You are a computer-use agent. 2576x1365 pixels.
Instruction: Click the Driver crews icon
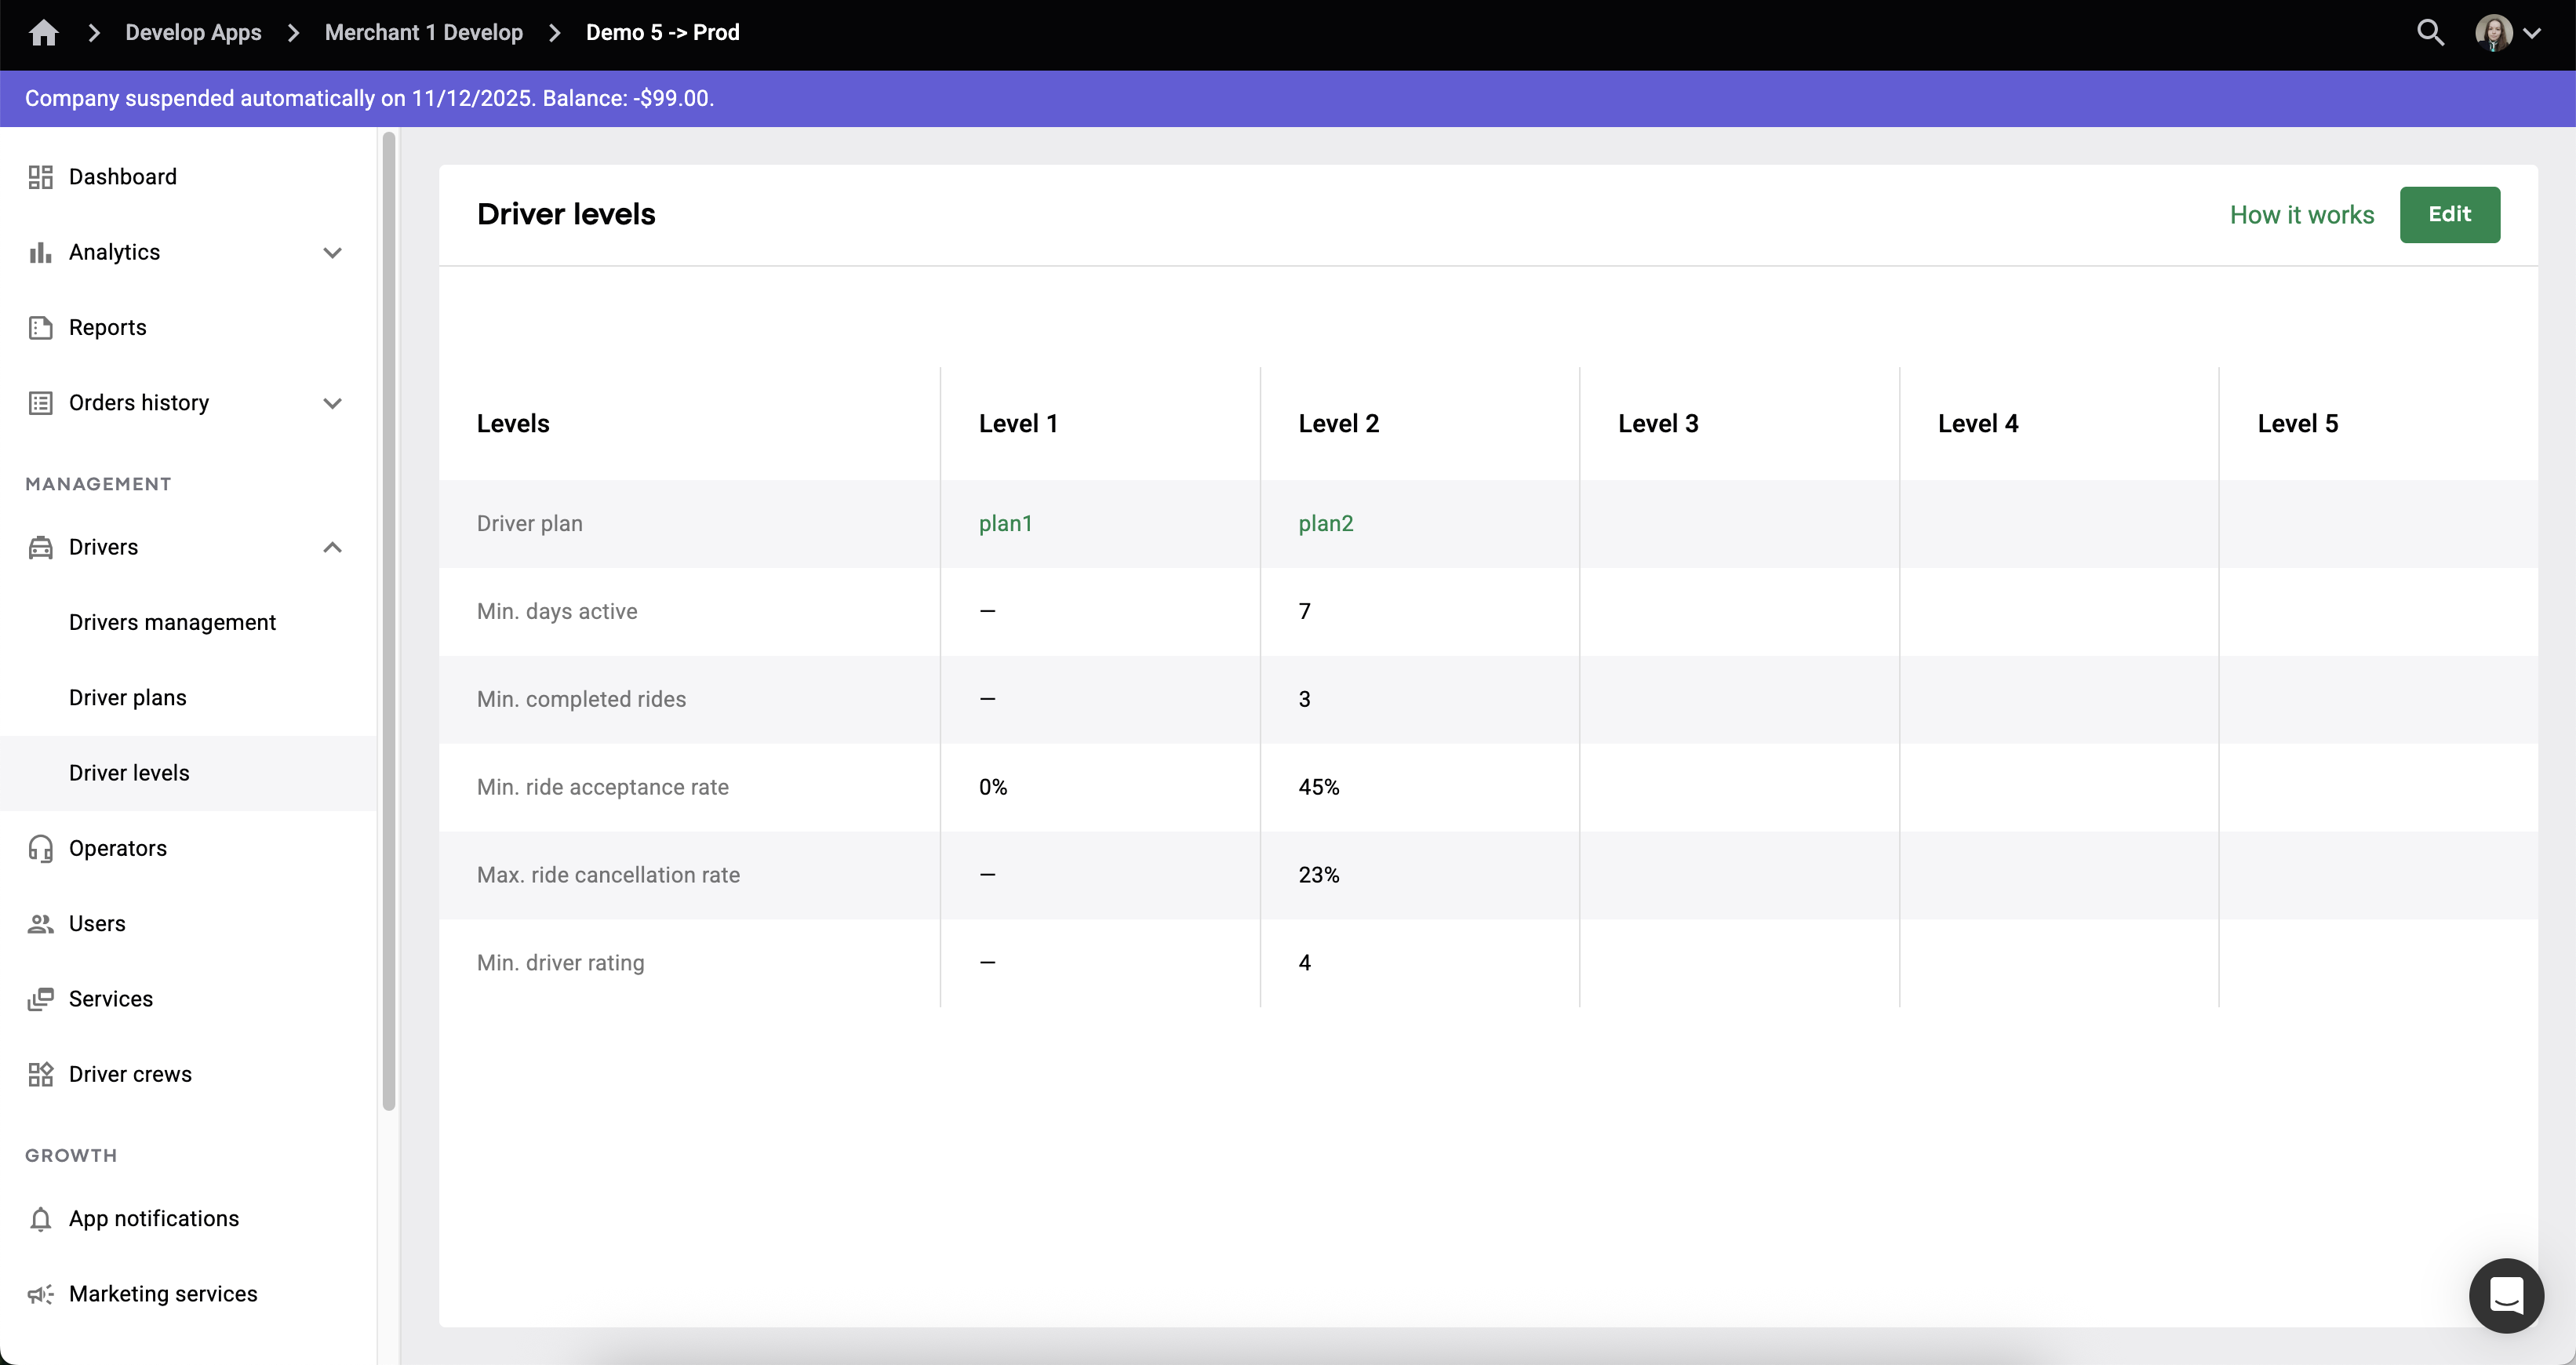coord(40,1074)
